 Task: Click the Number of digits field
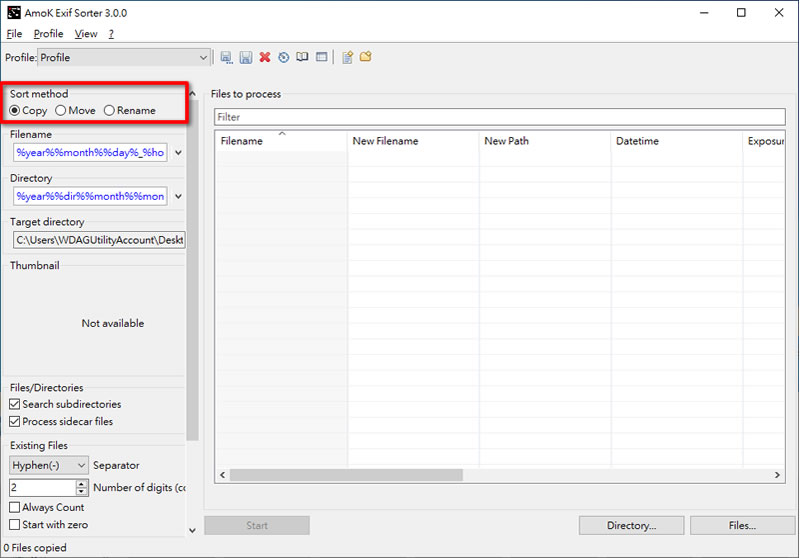[x=43, y=487]
